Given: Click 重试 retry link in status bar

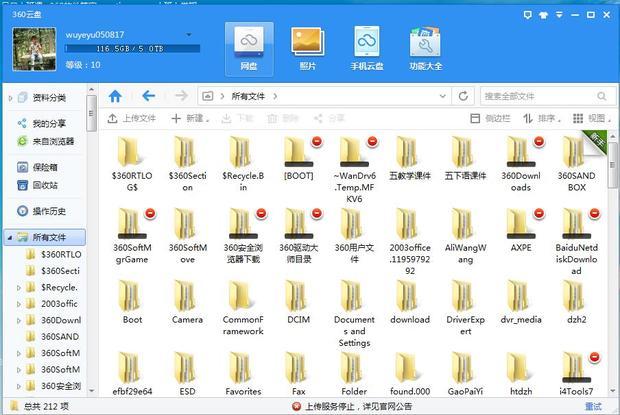Looking at the screenshot, I should tap(593, 406).
